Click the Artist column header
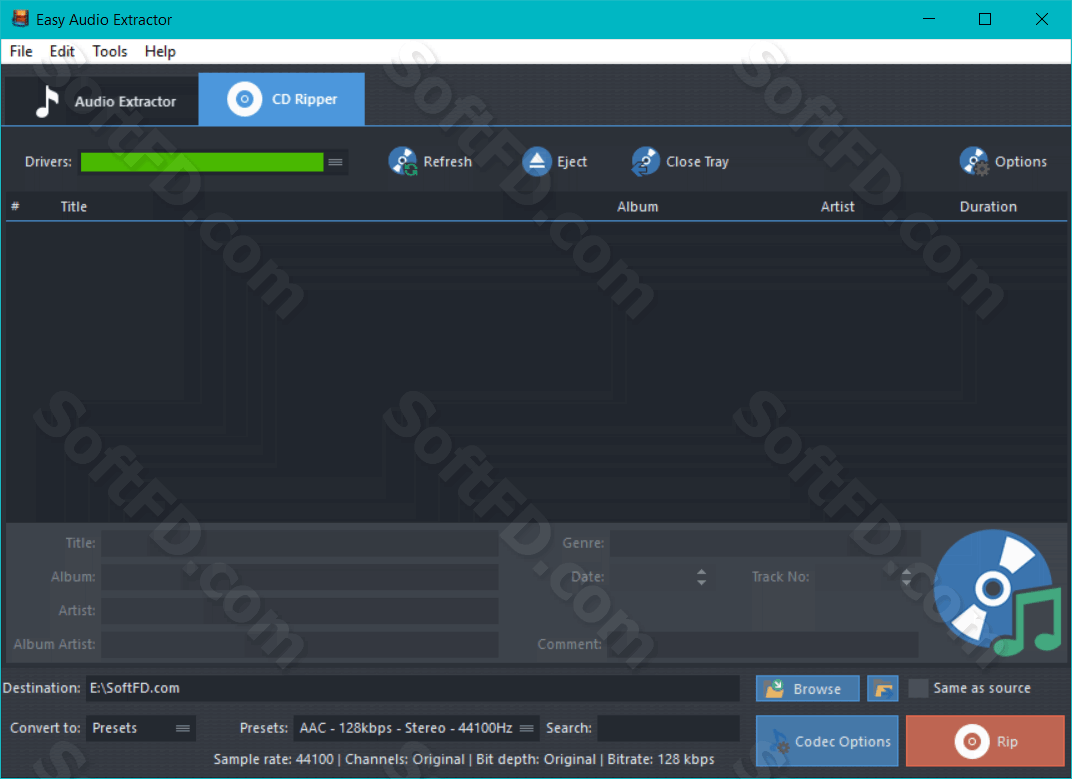The image size is (1072, 779). 838,207
